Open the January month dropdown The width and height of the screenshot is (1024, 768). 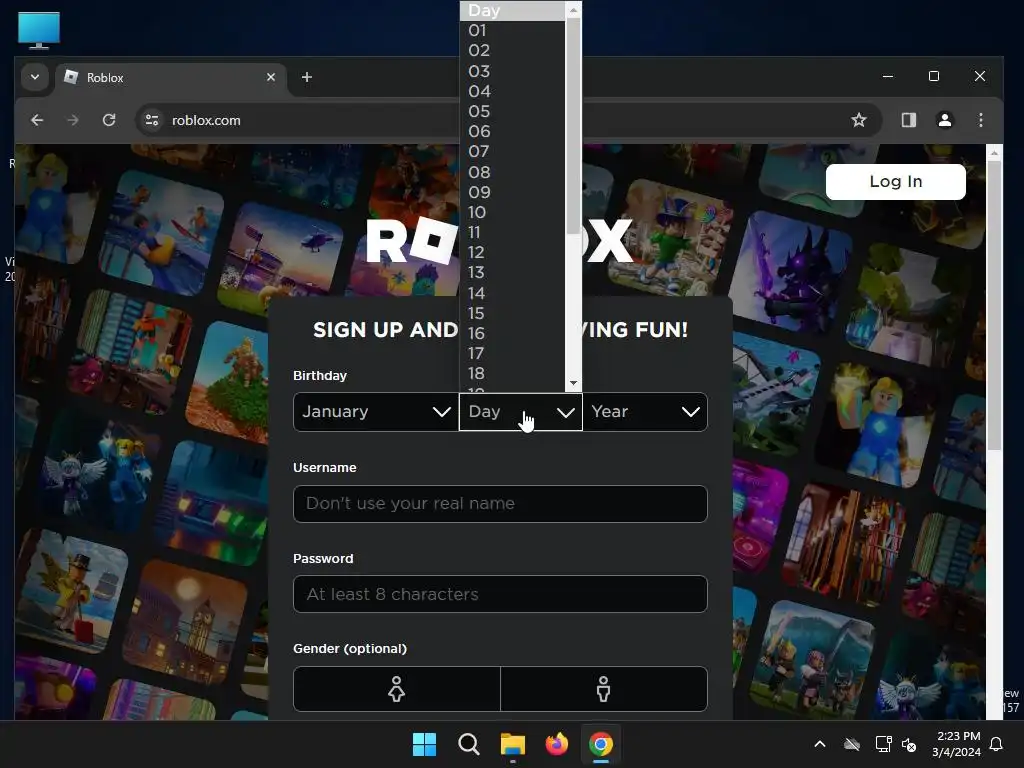click(x=376, y=411)
